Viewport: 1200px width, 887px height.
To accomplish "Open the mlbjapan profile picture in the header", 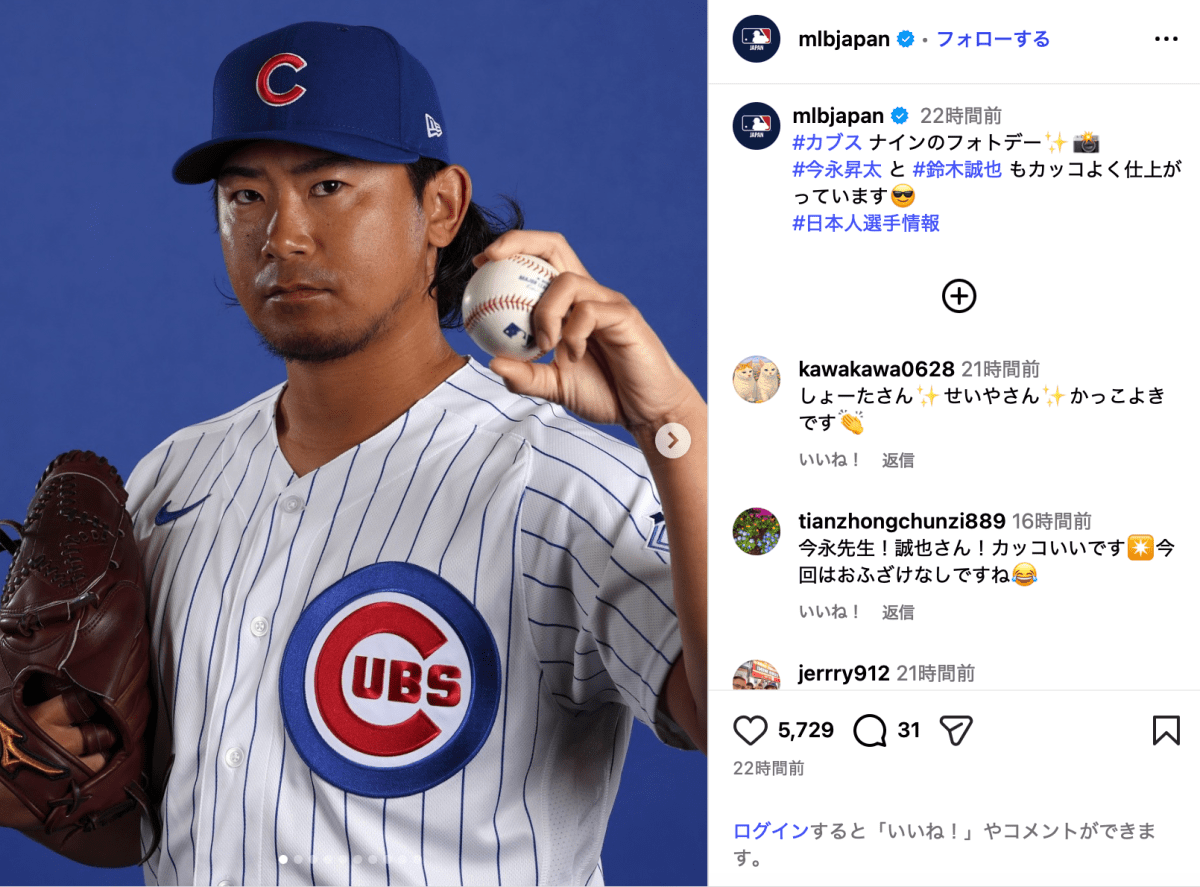I will coord(756,39).
